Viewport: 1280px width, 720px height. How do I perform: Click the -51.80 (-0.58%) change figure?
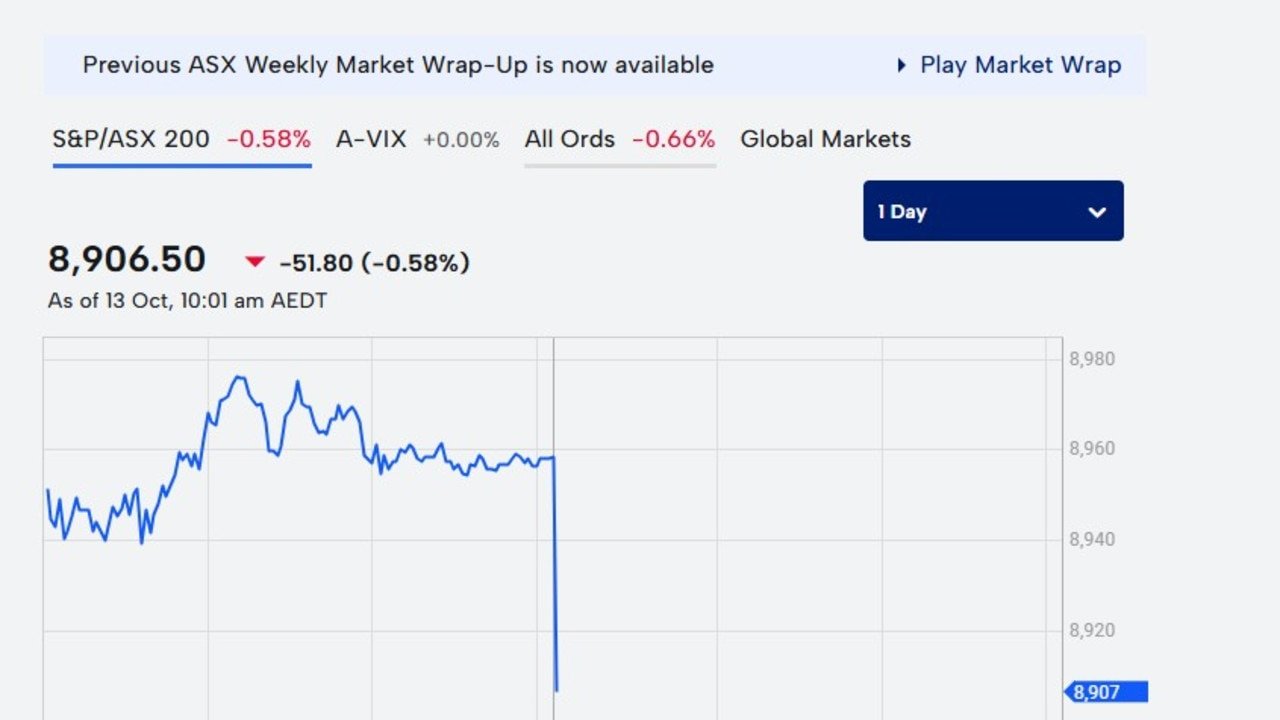(374, 263)
